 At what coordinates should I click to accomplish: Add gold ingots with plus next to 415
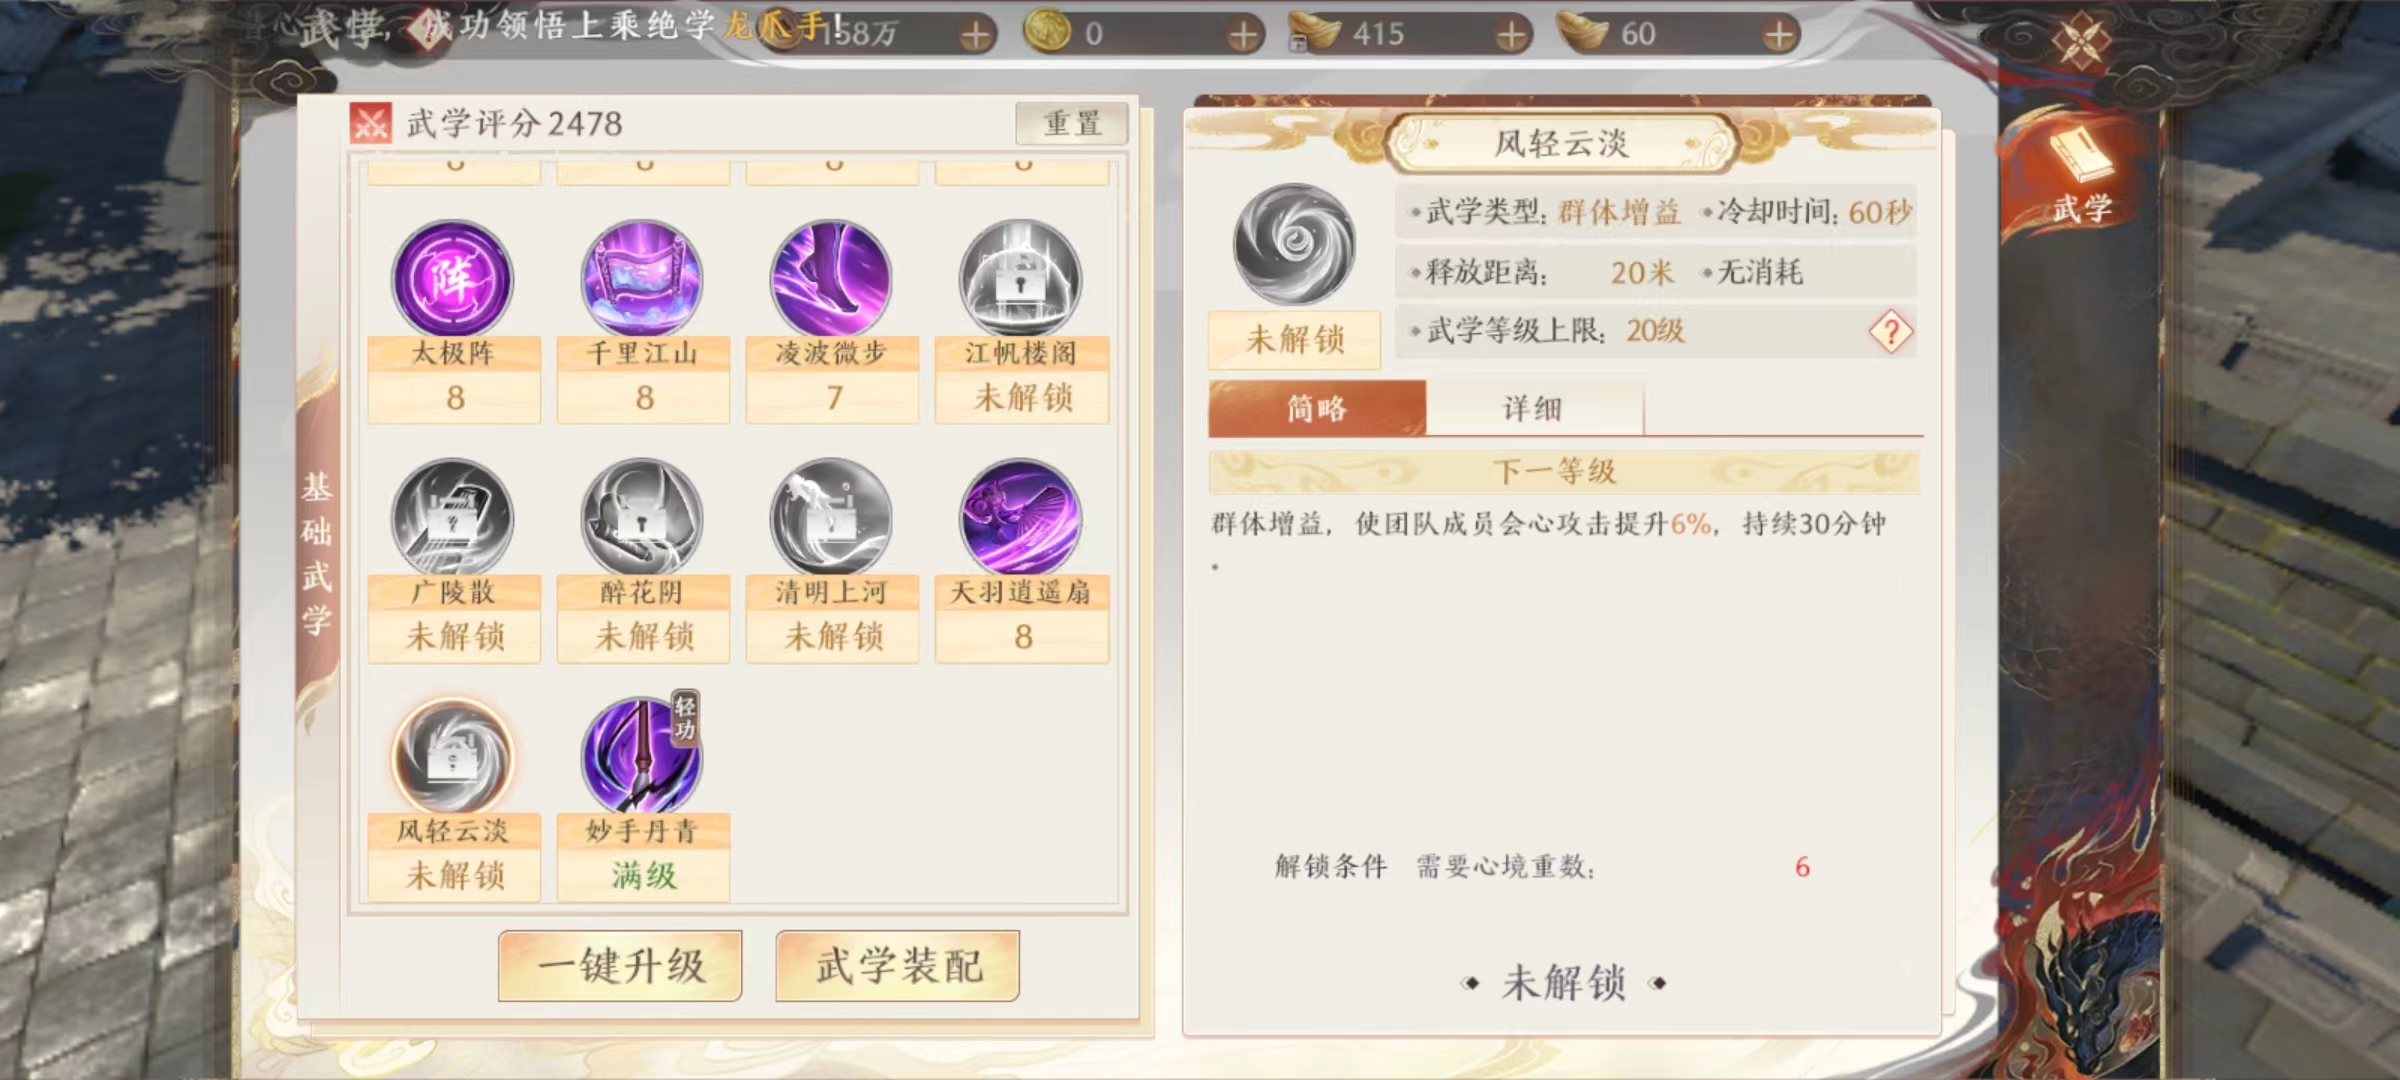coord(1512,35)
